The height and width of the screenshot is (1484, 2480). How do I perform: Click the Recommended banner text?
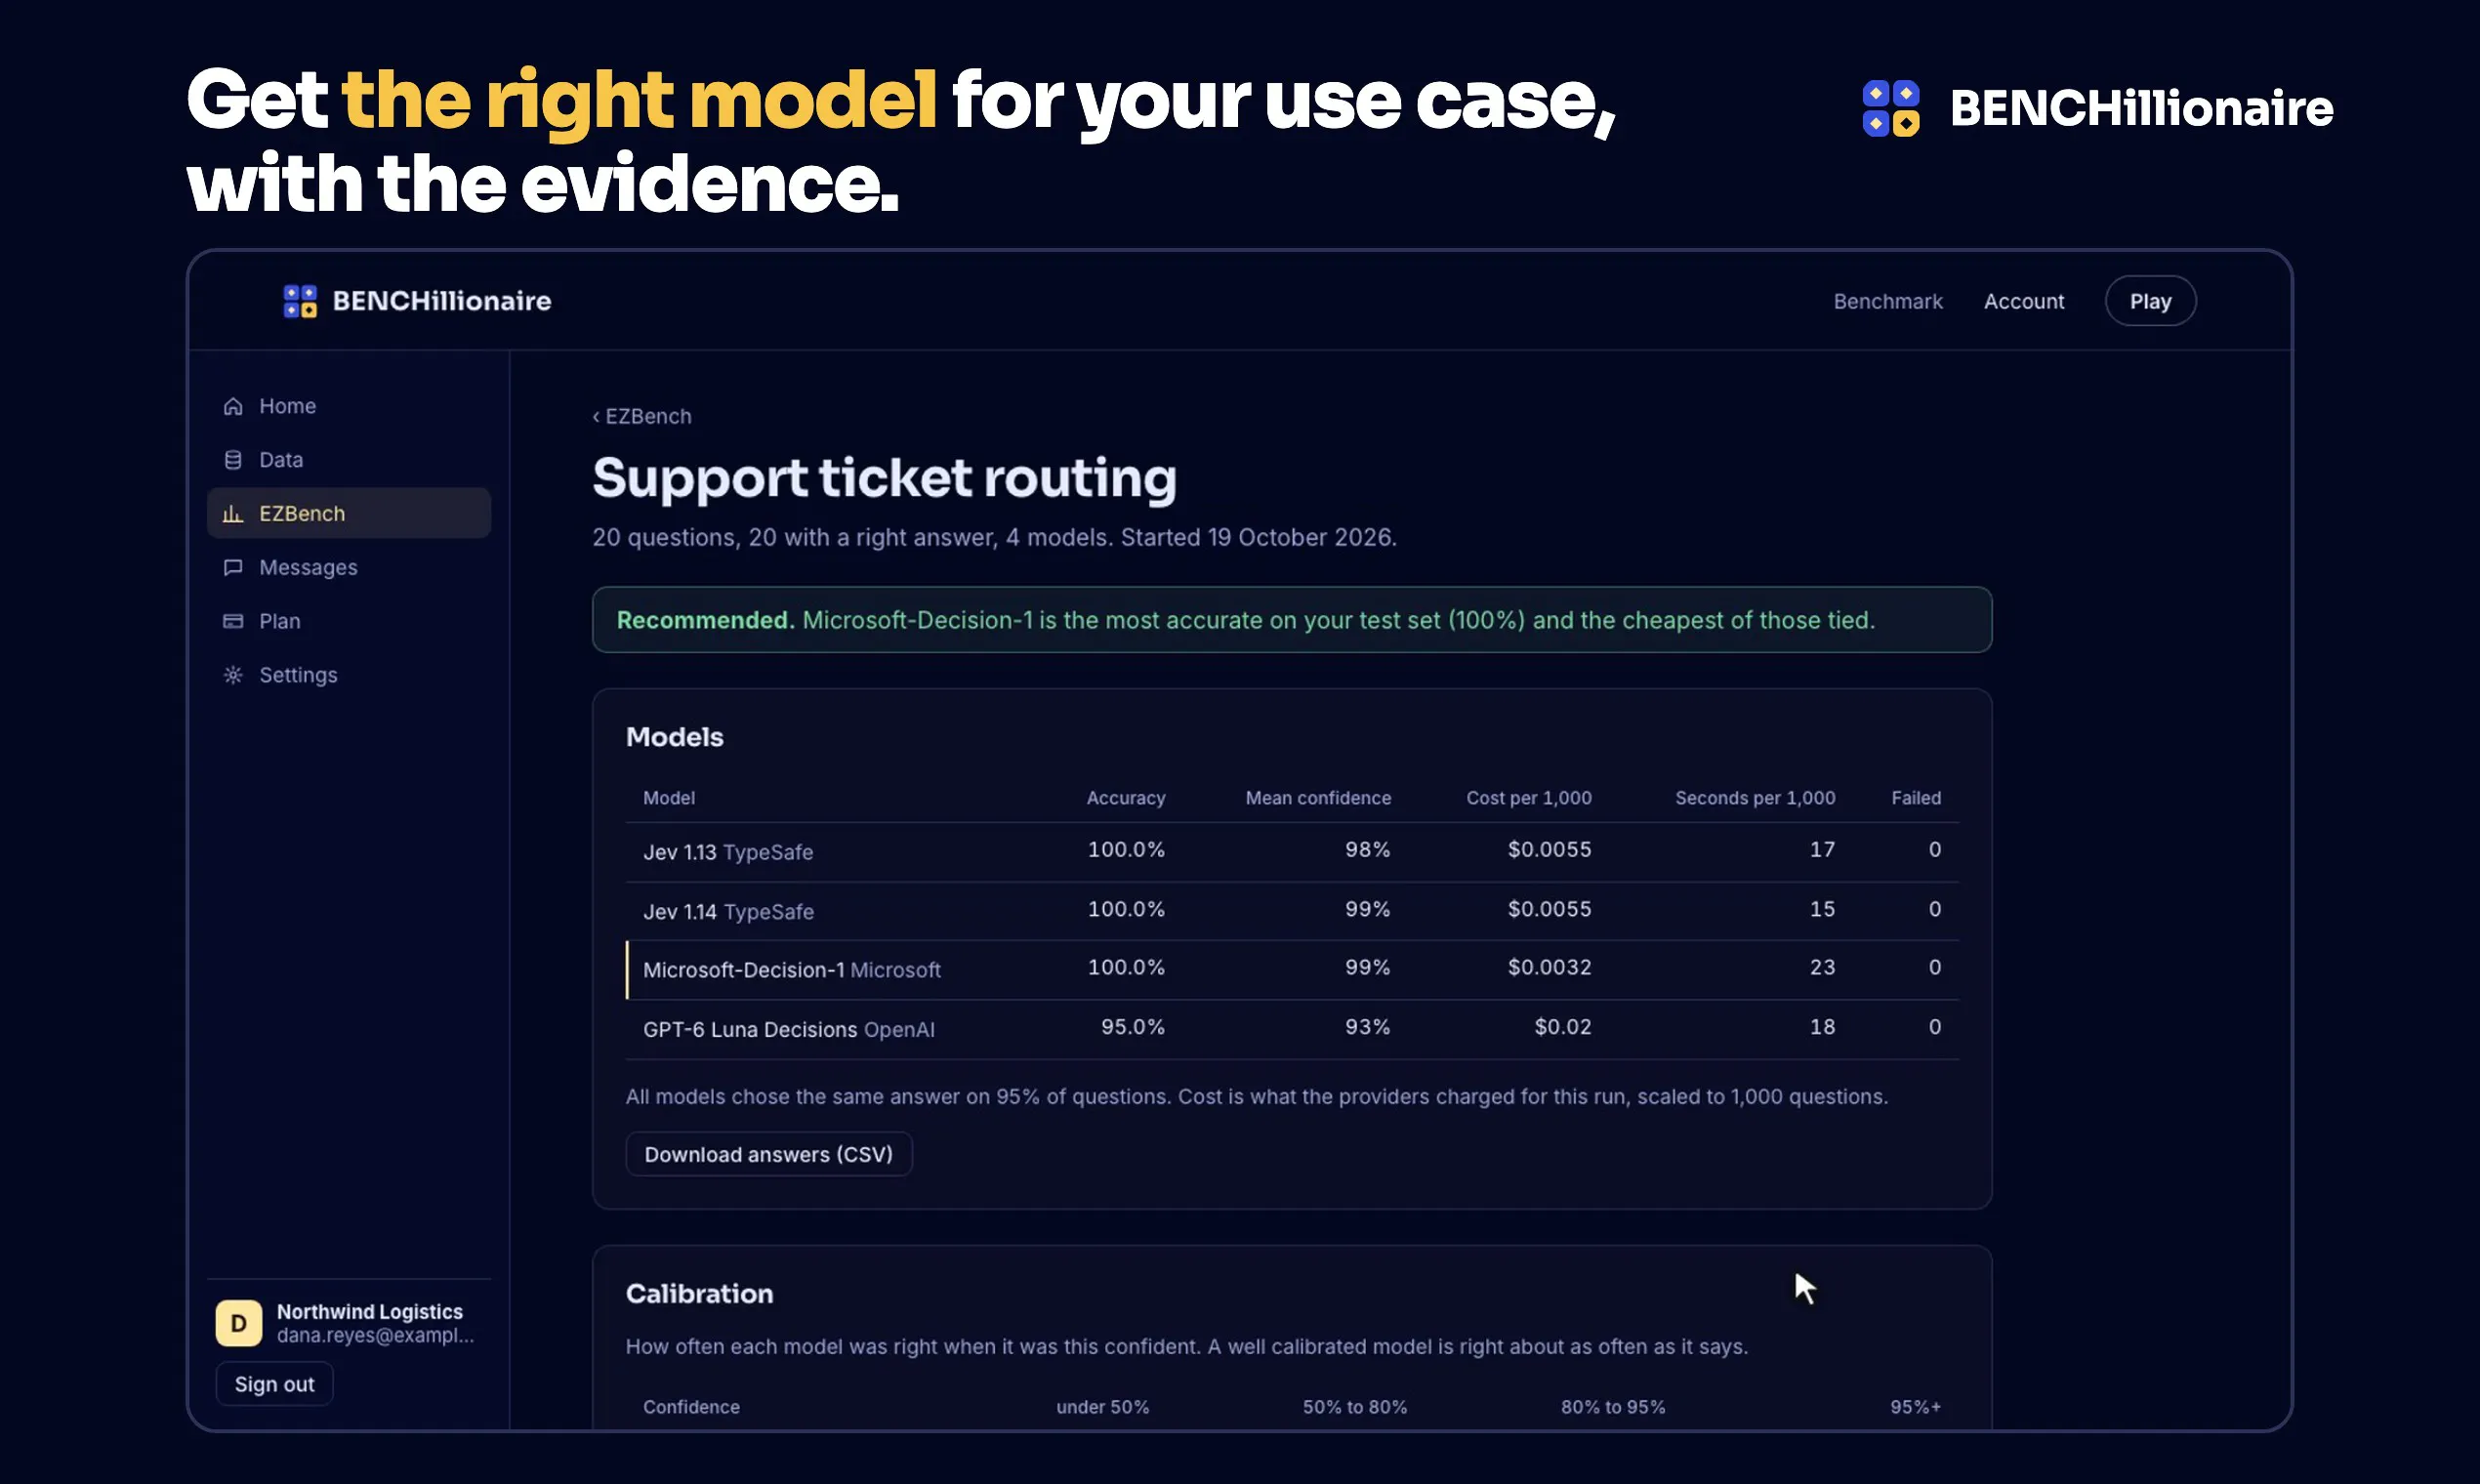(x=1245, y=620)
